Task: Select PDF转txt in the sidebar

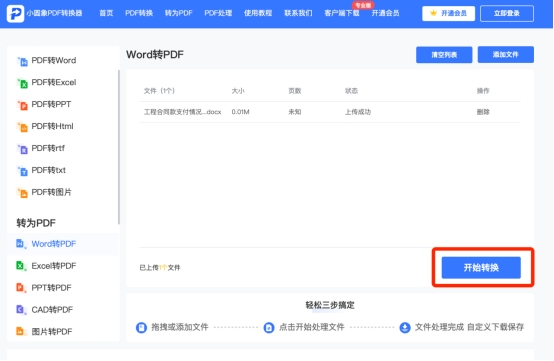Action: (48, 170)
